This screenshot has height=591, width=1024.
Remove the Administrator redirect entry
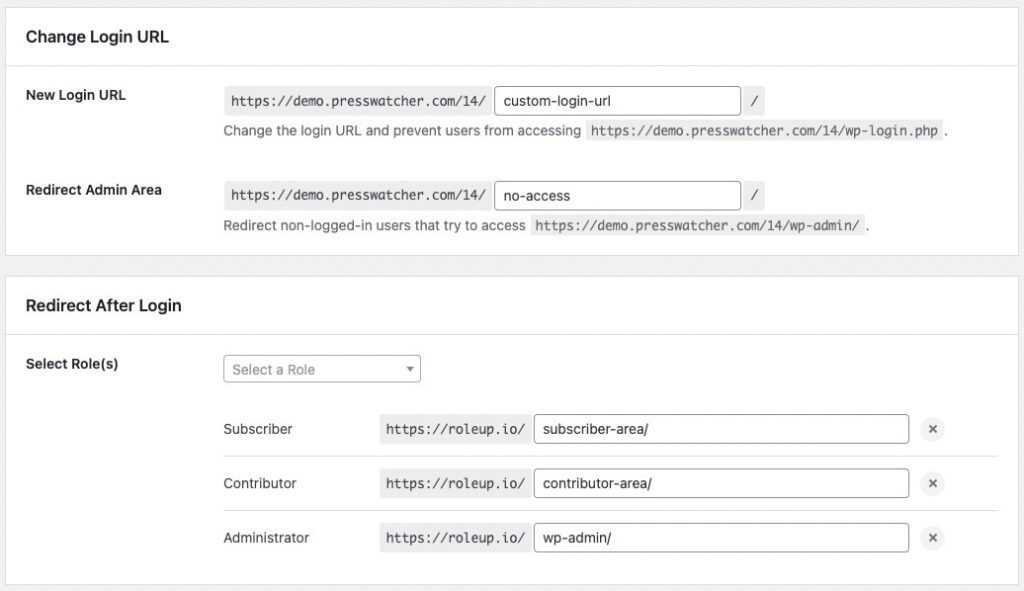coord(932,538)
